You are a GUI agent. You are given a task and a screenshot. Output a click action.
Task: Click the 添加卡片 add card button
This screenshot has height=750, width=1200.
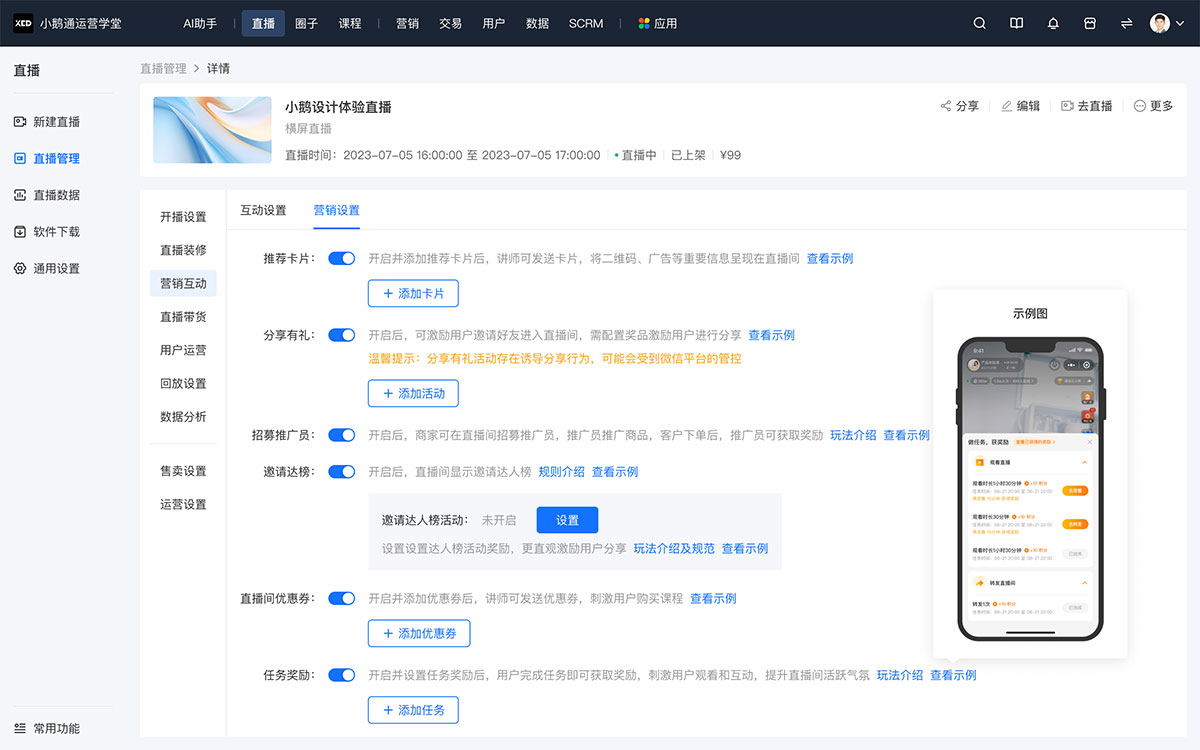(x=413, y=293)
